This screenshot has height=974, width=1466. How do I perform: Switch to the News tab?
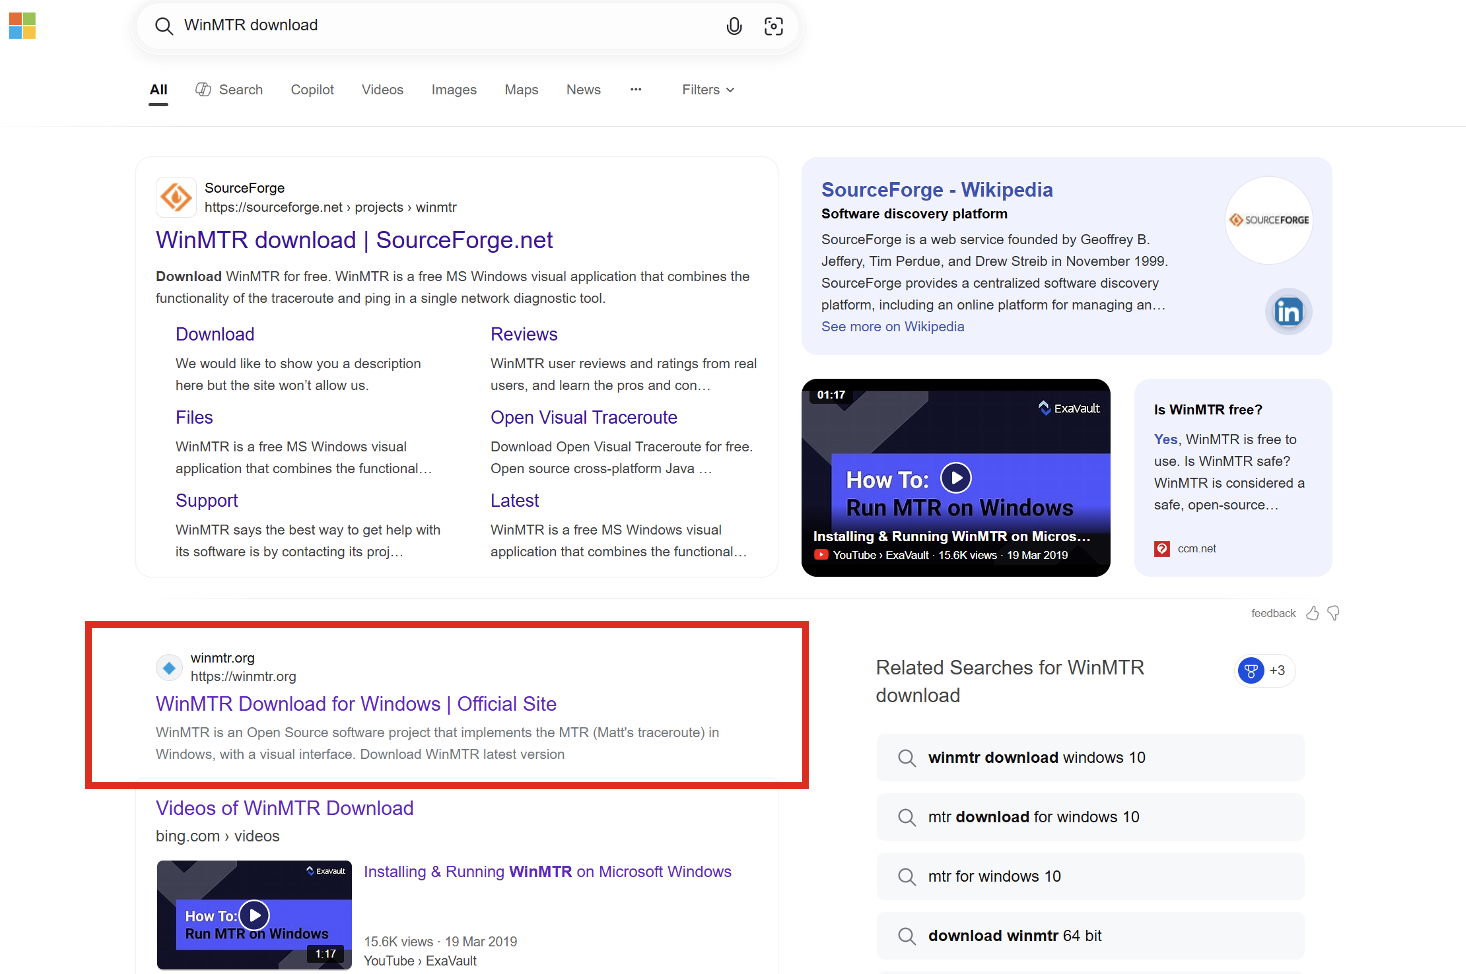click(583, 90)
